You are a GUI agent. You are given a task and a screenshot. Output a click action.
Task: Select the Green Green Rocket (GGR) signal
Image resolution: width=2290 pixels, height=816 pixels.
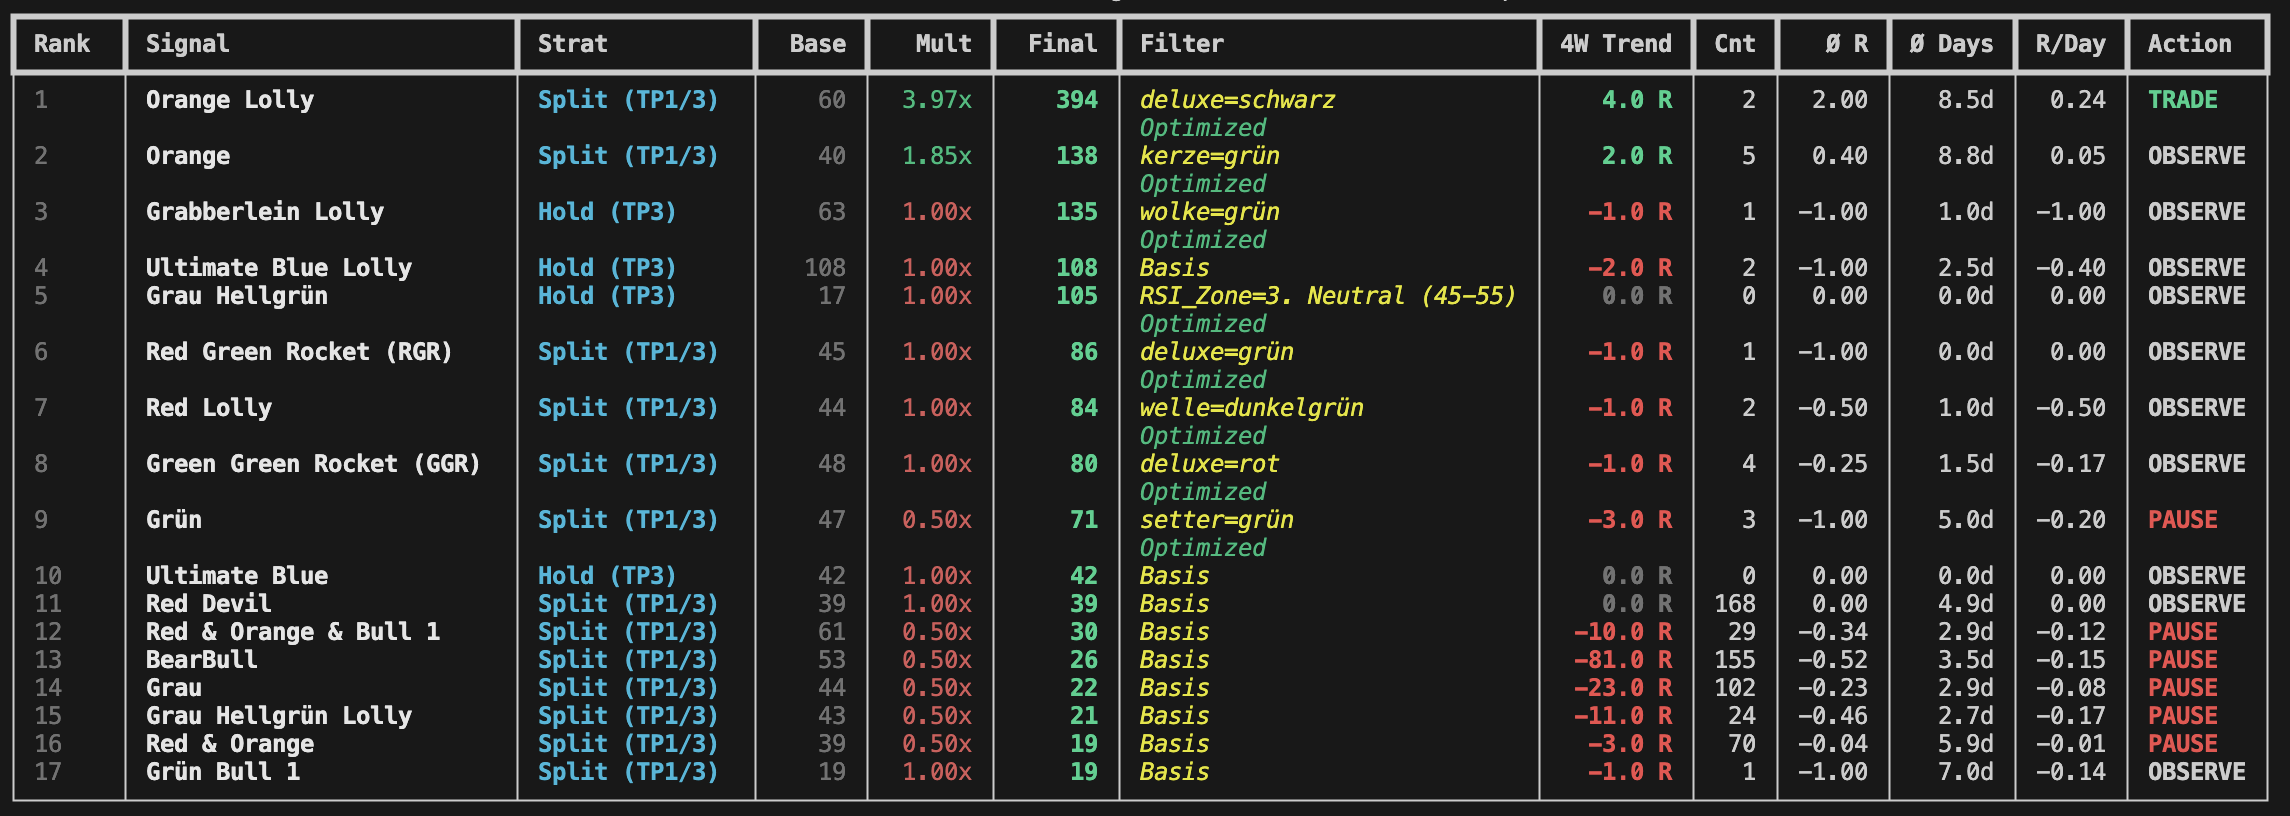coord(313,464)
